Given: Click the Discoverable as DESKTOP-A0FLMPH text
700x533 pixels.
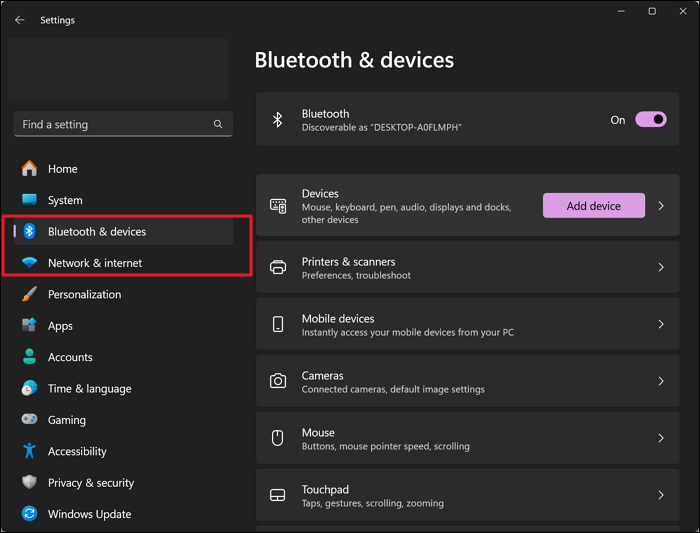Looking at the screenshot, I should pos(382,128).
